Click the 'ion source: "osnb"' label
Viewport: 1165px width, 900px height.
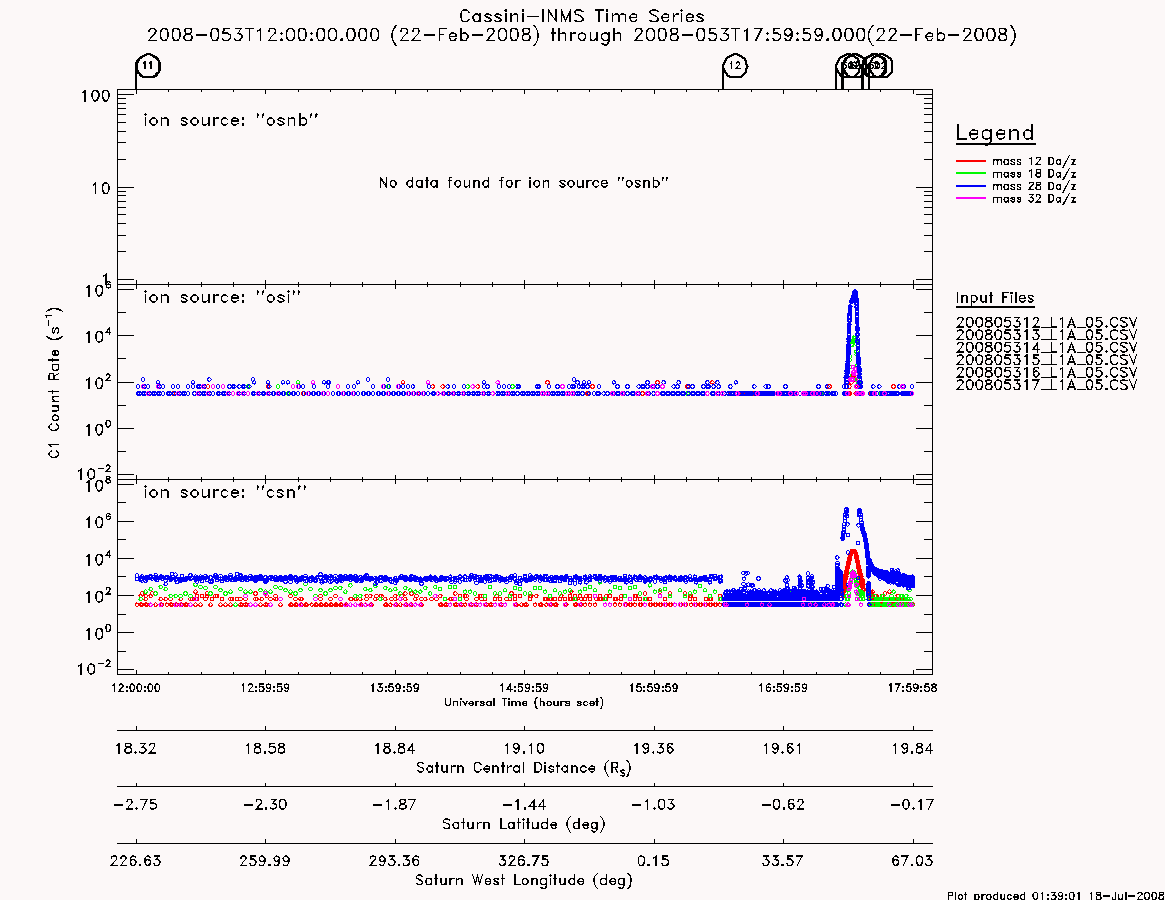coord(231,120)
